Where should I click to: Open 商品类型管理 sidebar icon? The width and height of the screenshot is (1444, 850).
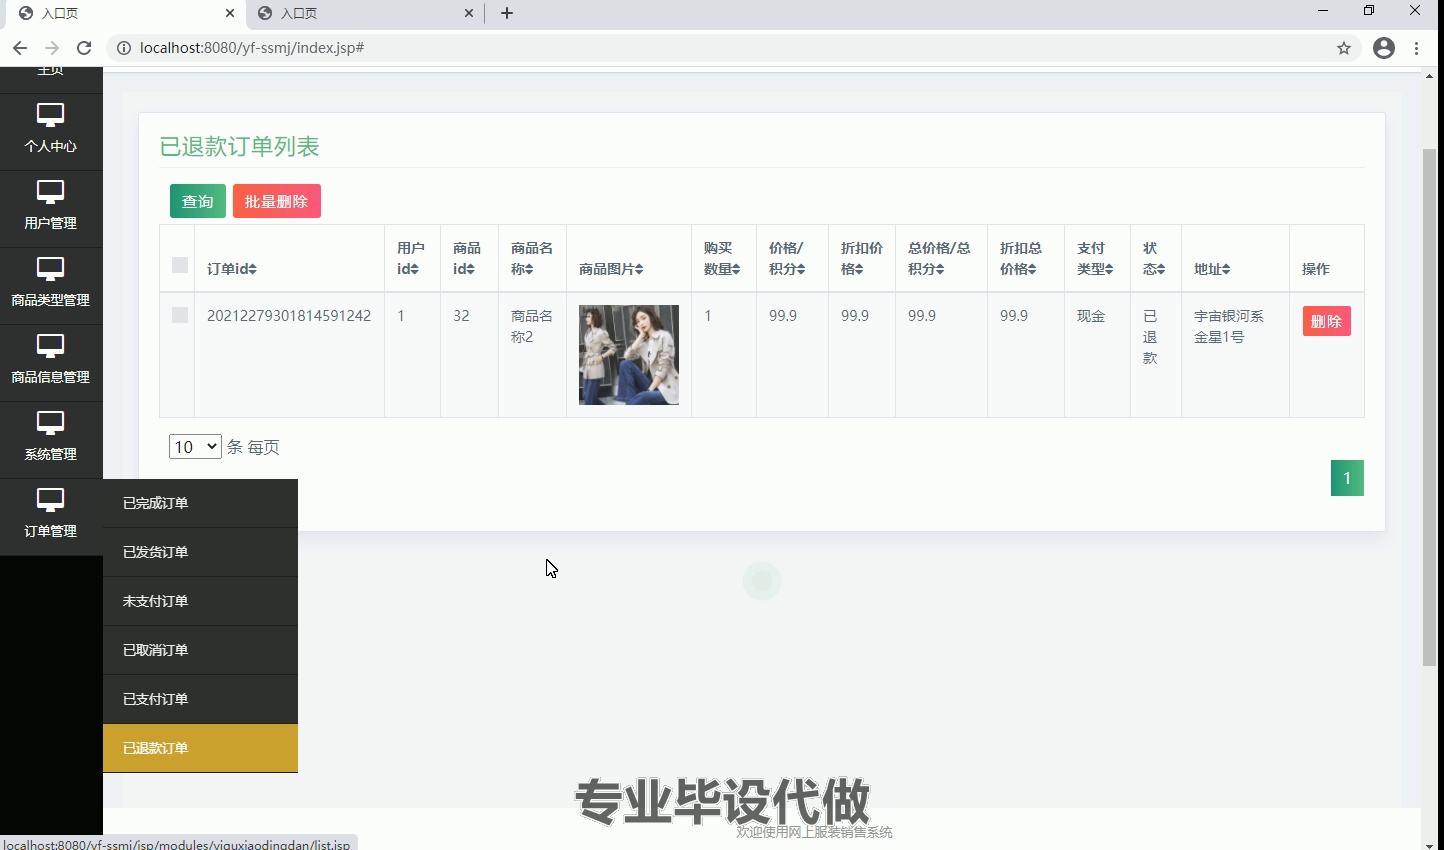pyautogui.click(x=50, y=269)
